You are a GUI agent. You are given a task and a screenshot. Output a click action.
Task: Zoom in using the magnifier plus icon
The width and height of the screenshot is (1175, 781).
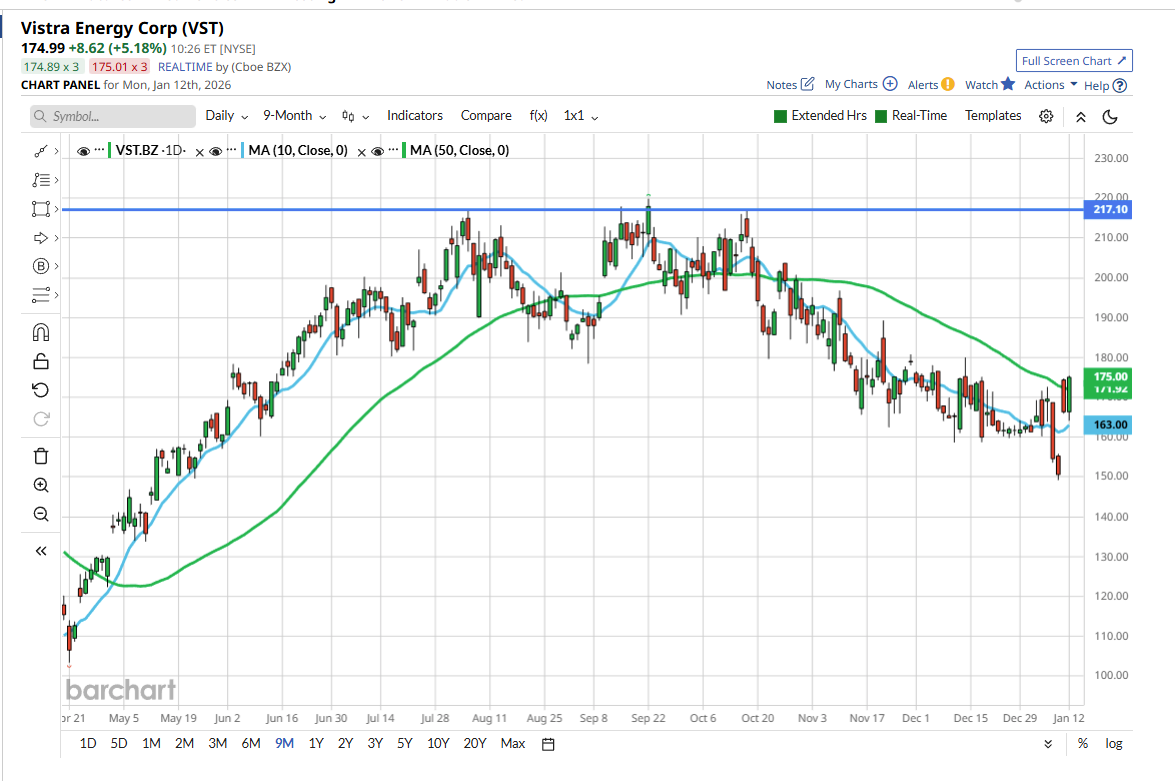click(41, 485)
